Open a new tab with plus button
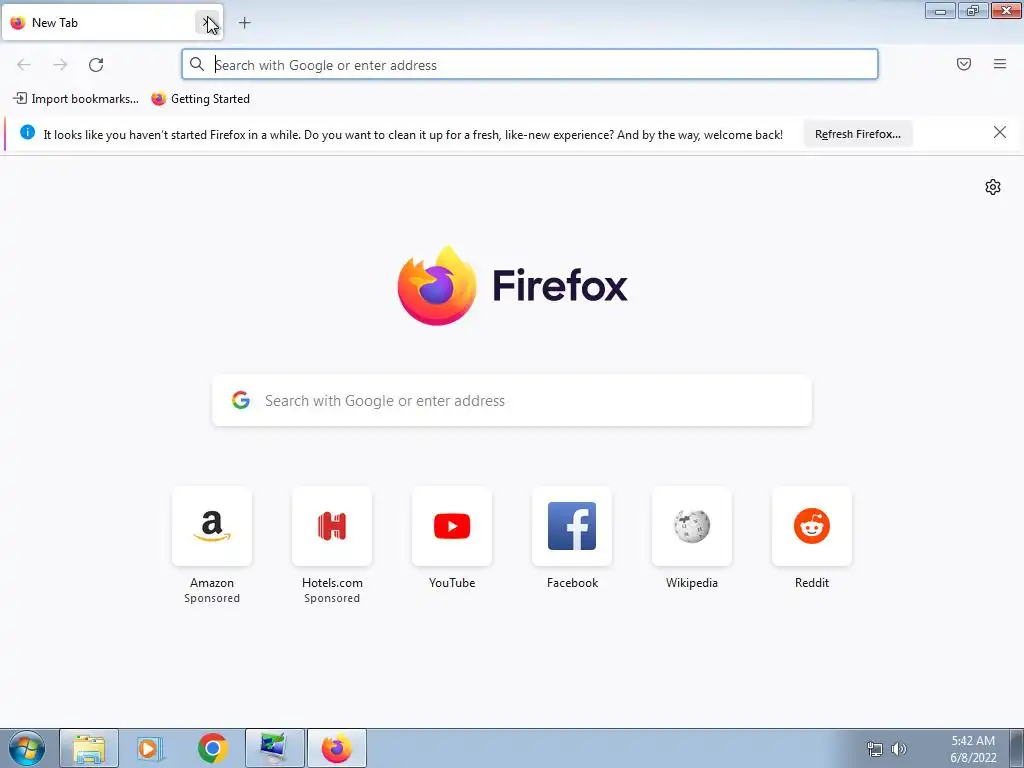The width and height of the screenshot is (1024, 768). [244, 23]
